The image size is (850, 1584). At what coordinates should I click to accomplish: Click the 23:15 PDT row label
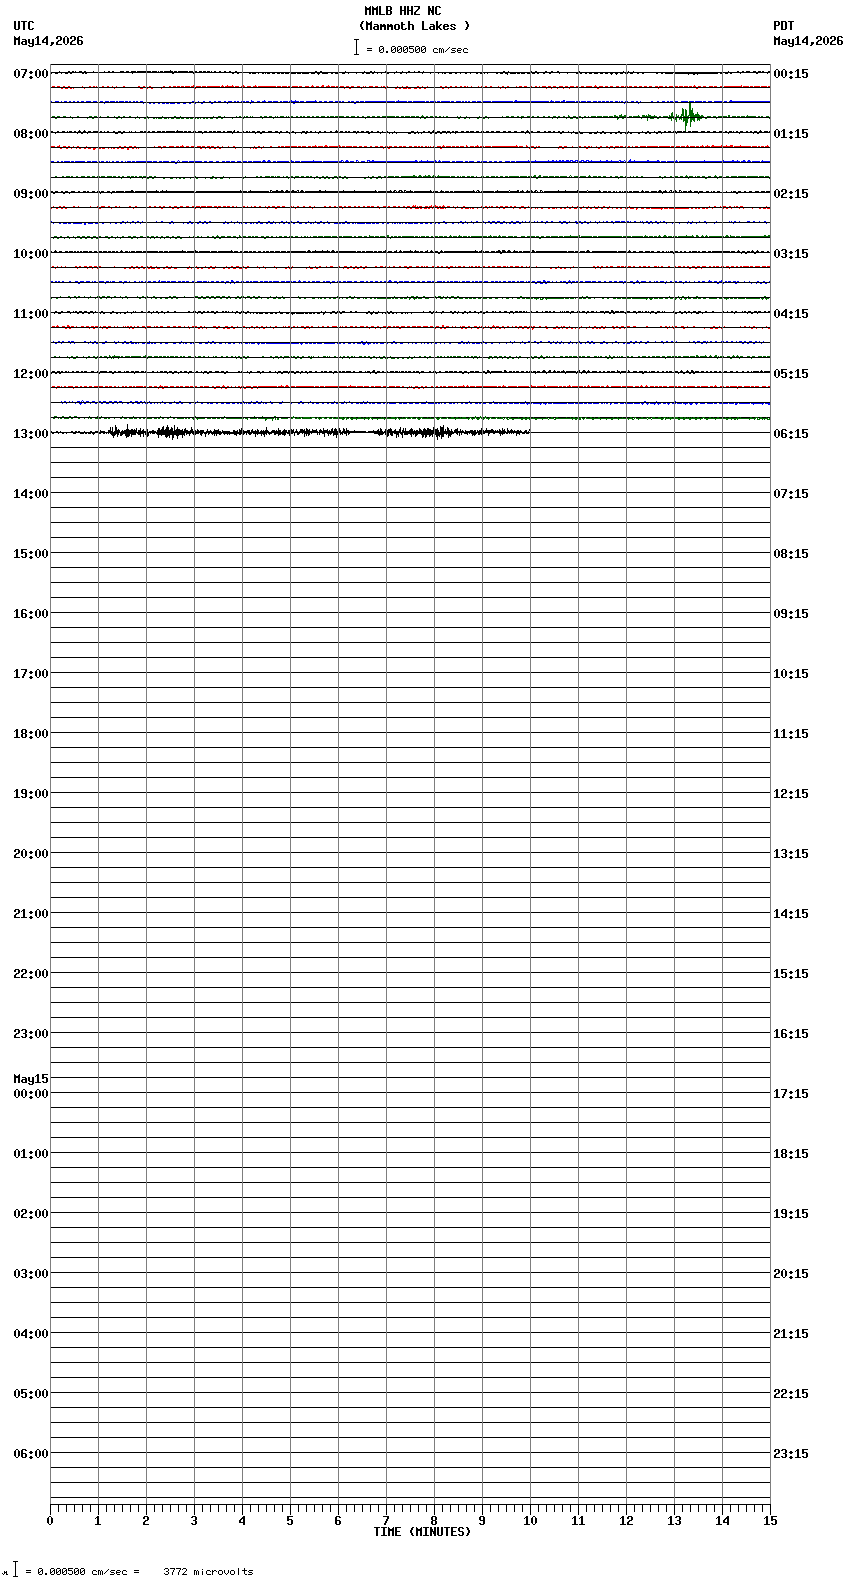pyautogui.click(x=791, y=1454)
